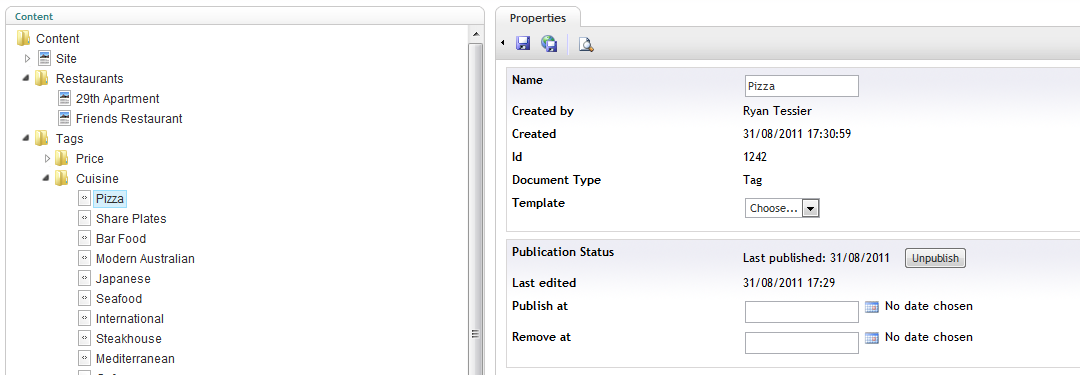Click the small arrow left of the Save icon
The image size is (1080, 375).
503,43
